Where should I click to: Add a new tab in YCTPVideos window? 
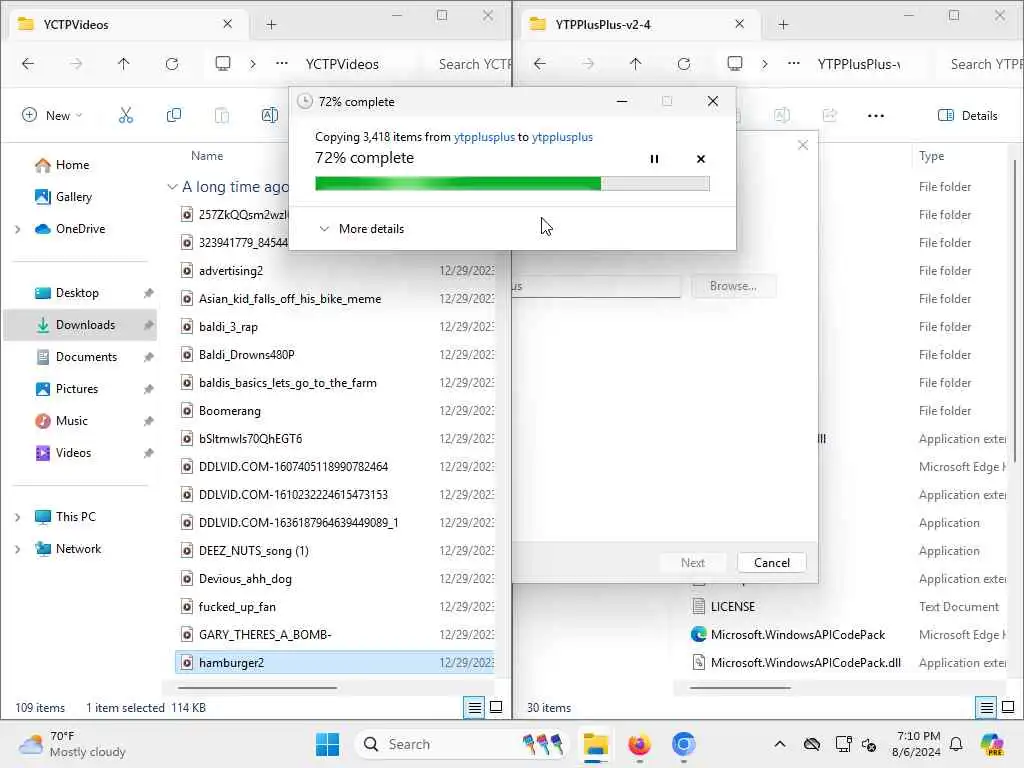[x=271, y=25]
